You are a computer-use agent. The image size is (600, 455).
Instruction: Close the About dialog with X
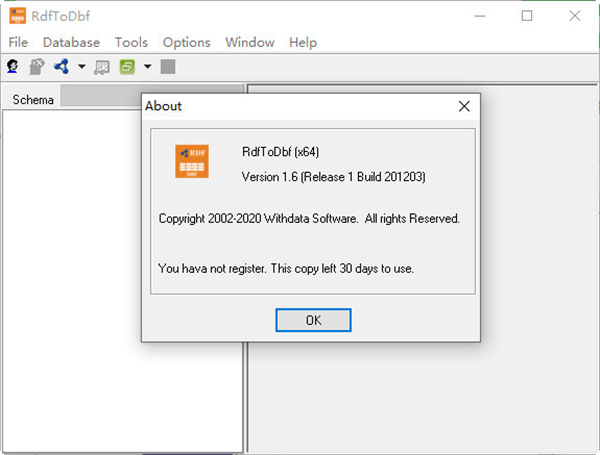point(463,106)
